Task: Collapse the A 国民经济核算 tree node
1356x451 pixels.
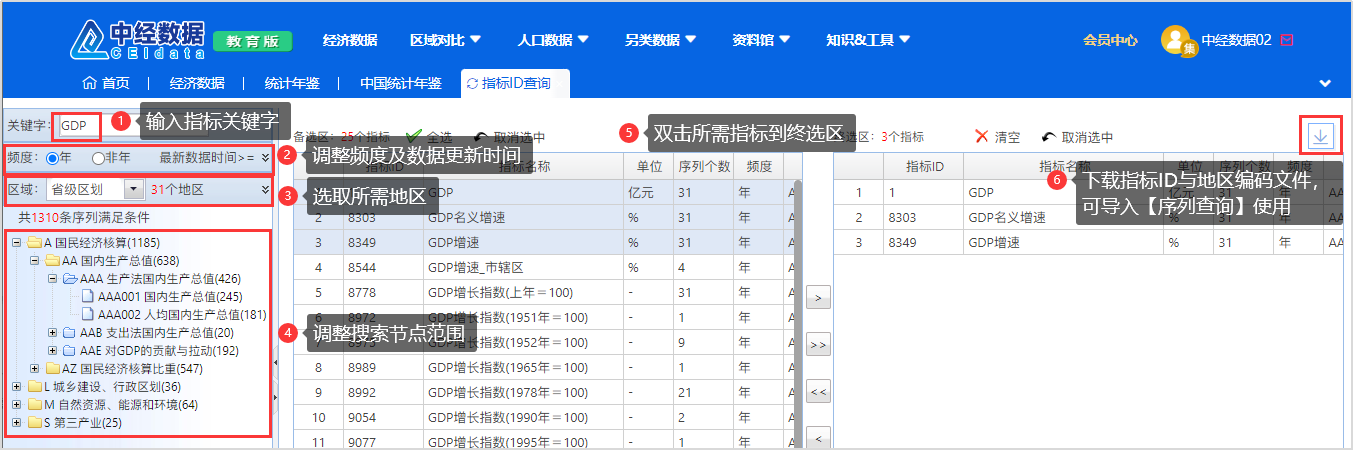Action: [16, 243]
